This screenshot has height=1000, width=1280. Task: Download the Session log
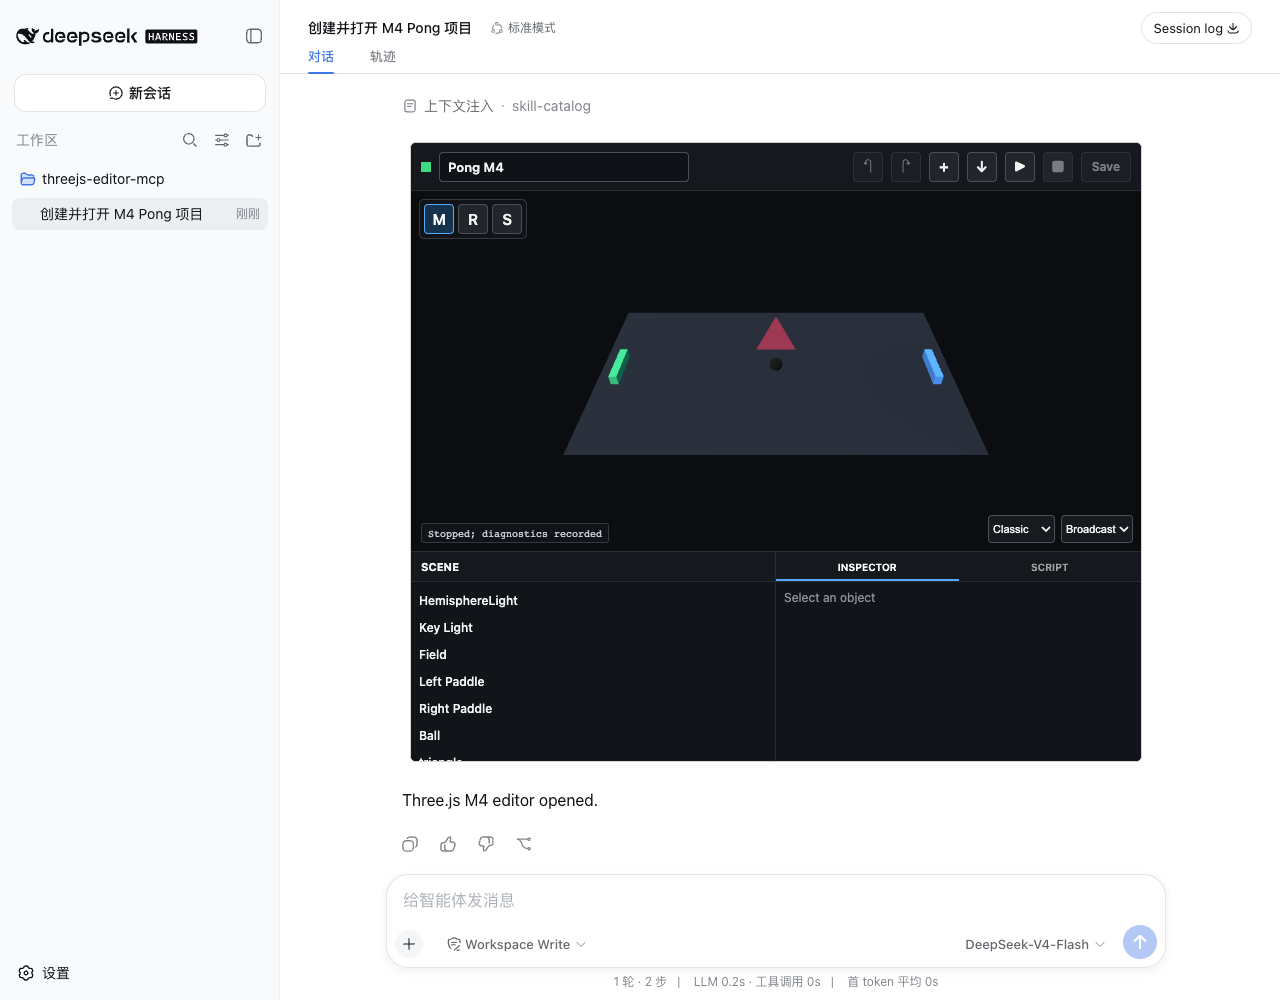click(1196, 28)
